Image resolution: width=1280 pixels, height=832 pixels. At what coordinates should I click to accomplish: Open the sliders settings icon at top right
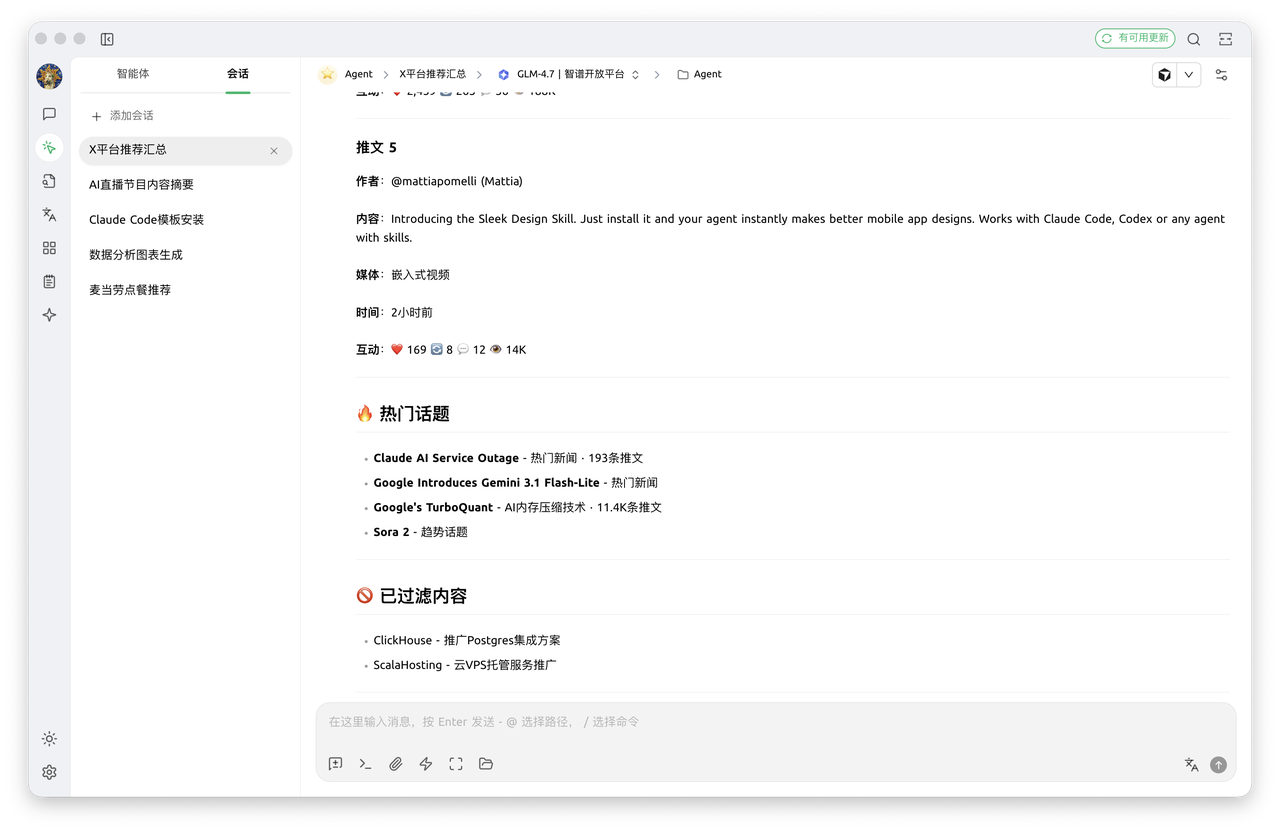[x=1221, y=75]
